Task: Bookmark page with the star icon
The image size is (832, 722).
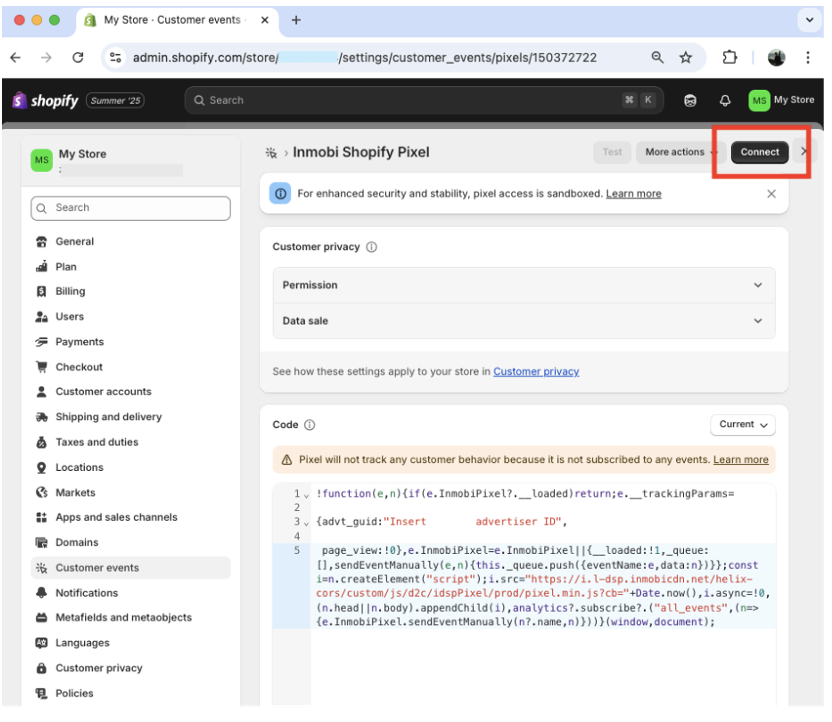Action: click(x=686, y=57)
